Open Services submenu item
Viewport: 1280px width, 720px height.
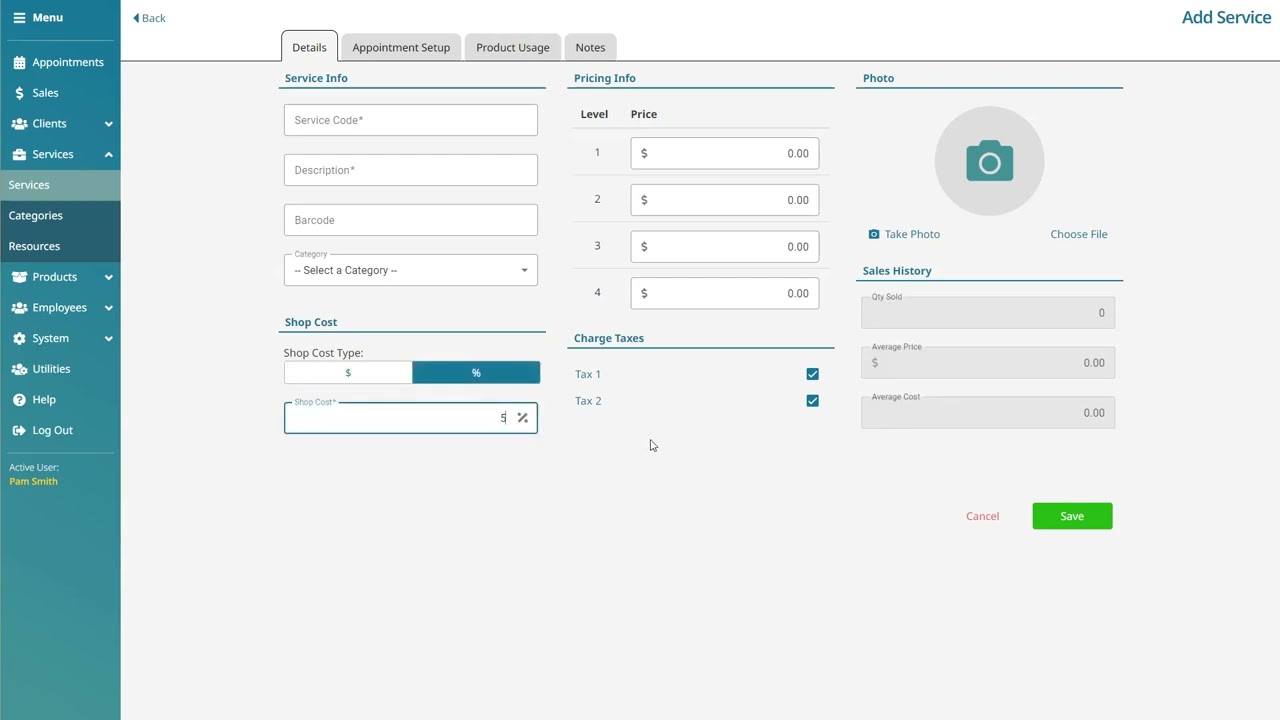60,185
